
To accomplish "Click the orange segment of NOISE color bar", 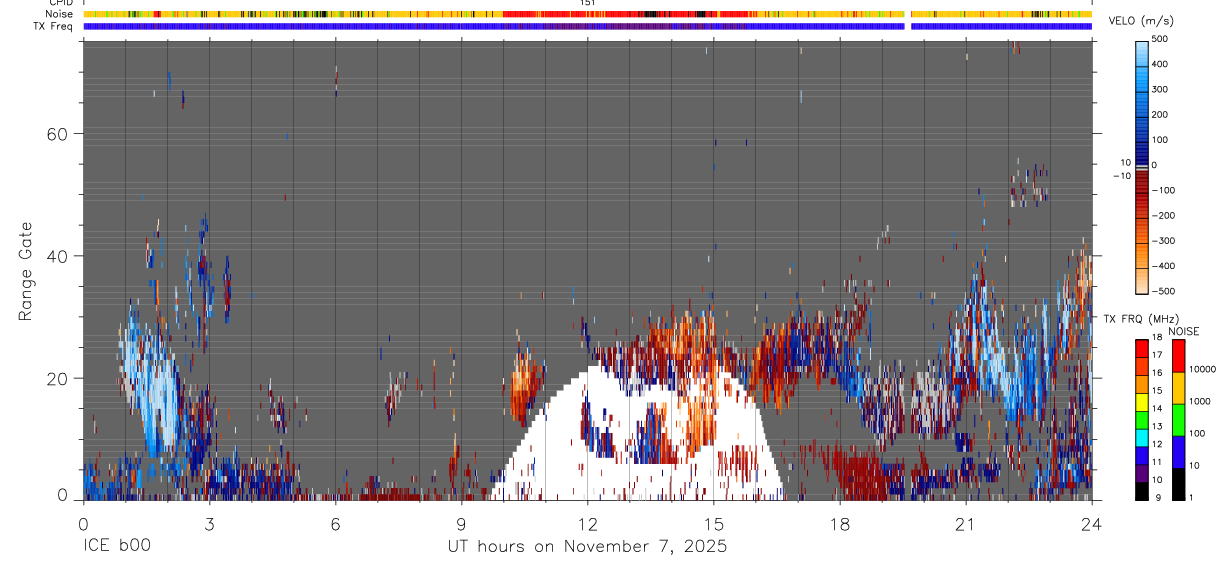I will tap(1178, 387).
